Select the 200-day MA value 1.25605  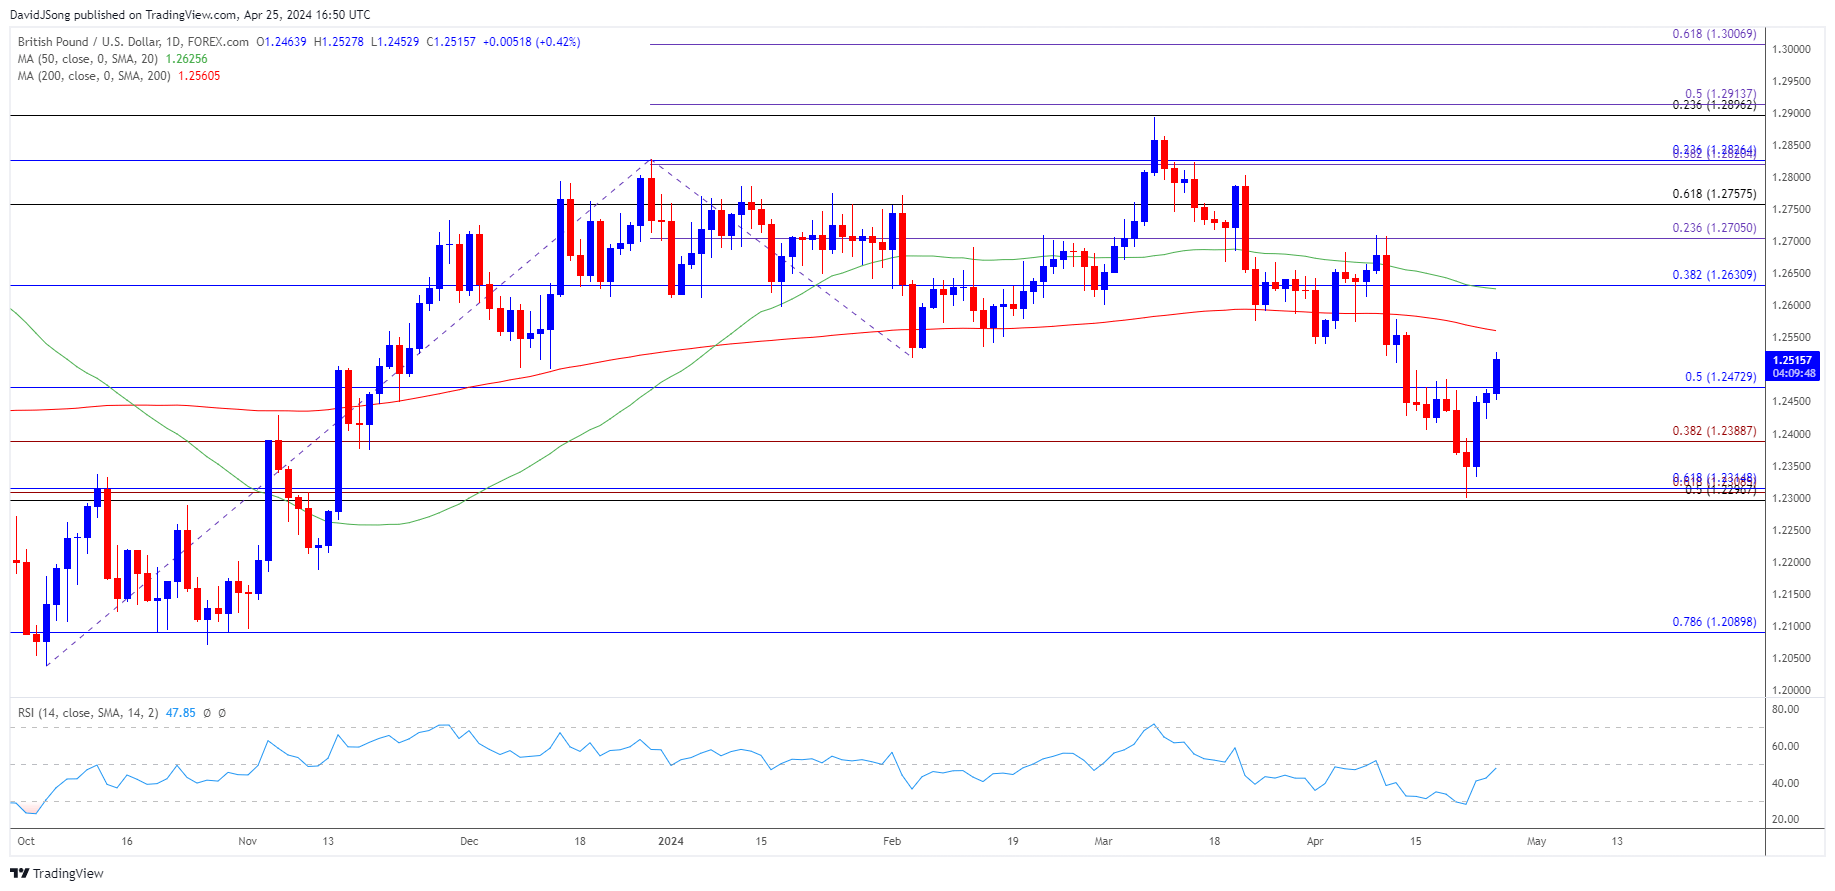pyautogui.click(x=199, y=76)
